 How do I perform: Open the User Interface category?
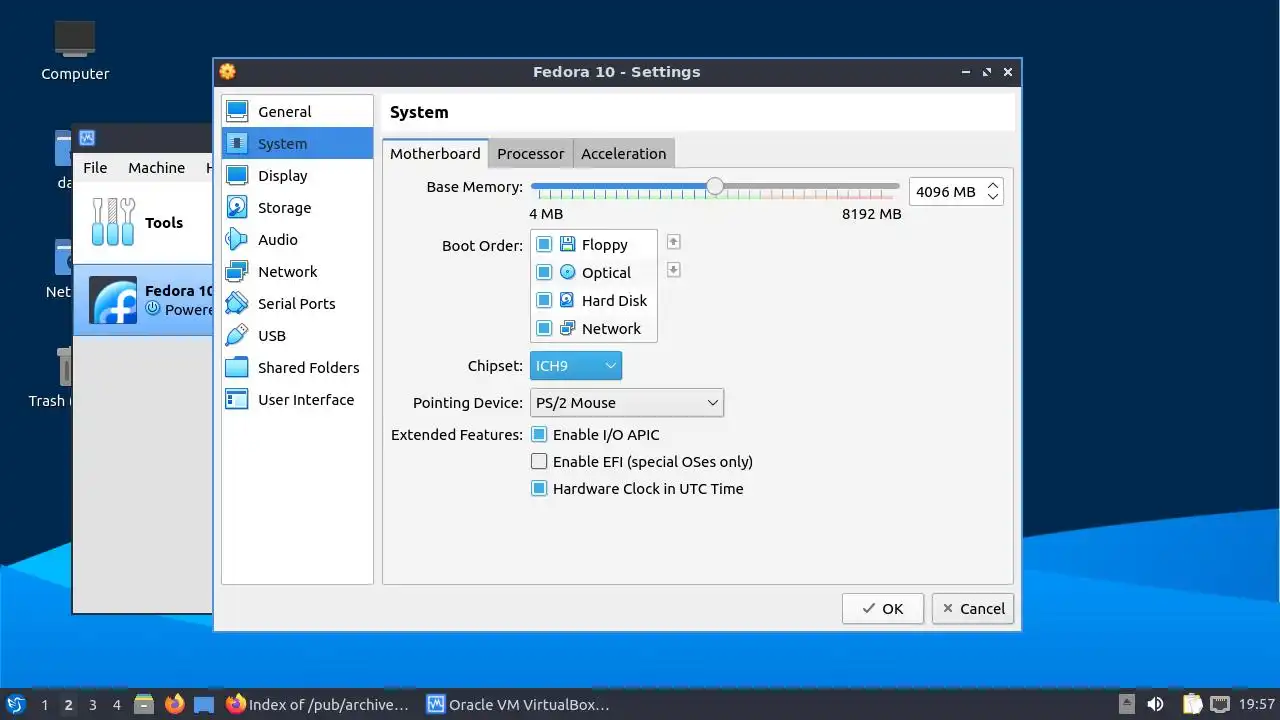coord(297,400)
